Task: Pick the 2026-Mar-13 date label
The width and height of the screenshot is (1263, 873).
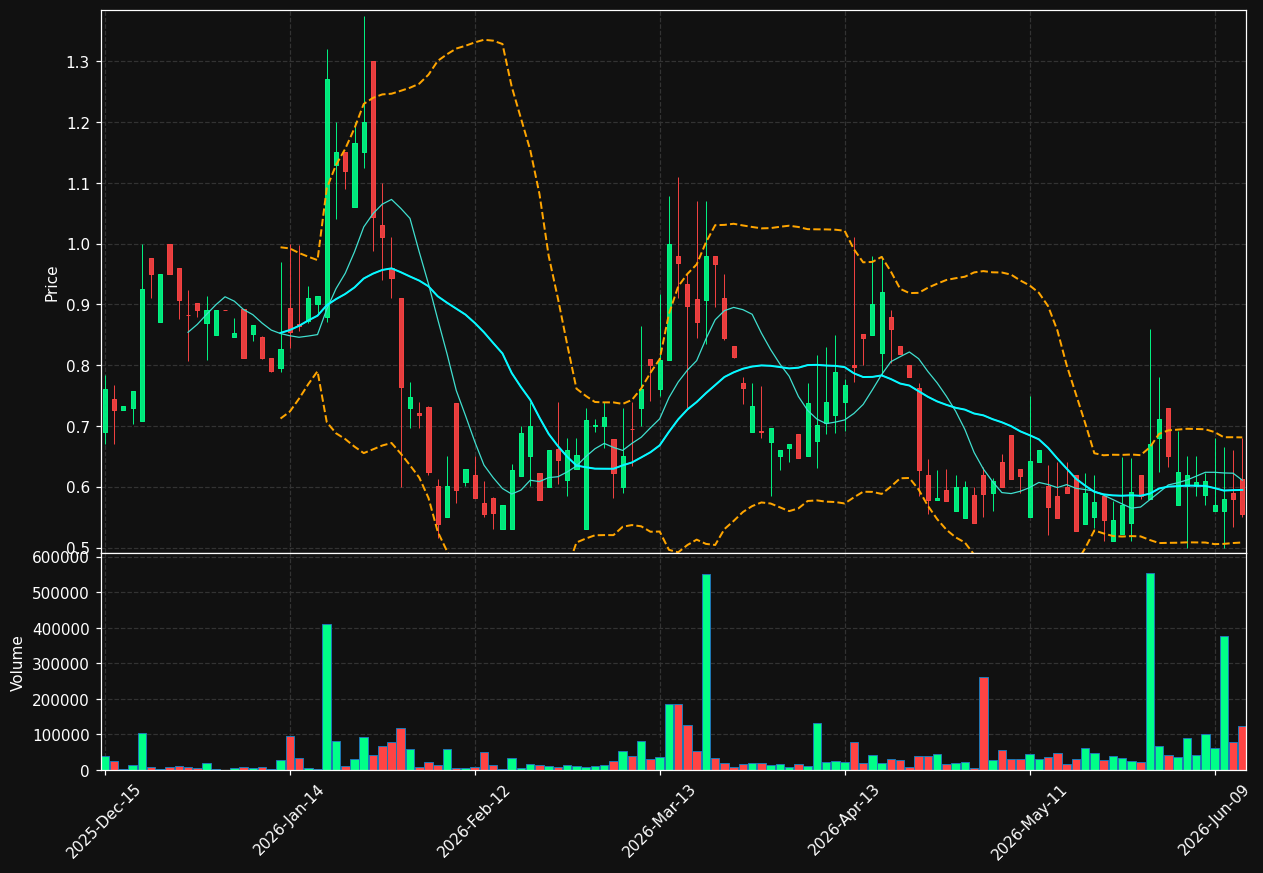Action: (x=658, y=820)
